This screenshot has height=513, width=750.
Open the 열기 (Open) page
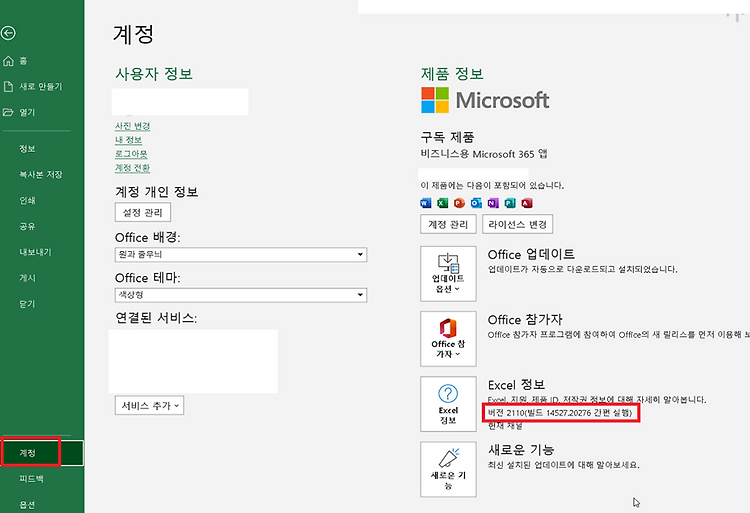[19, 112]
